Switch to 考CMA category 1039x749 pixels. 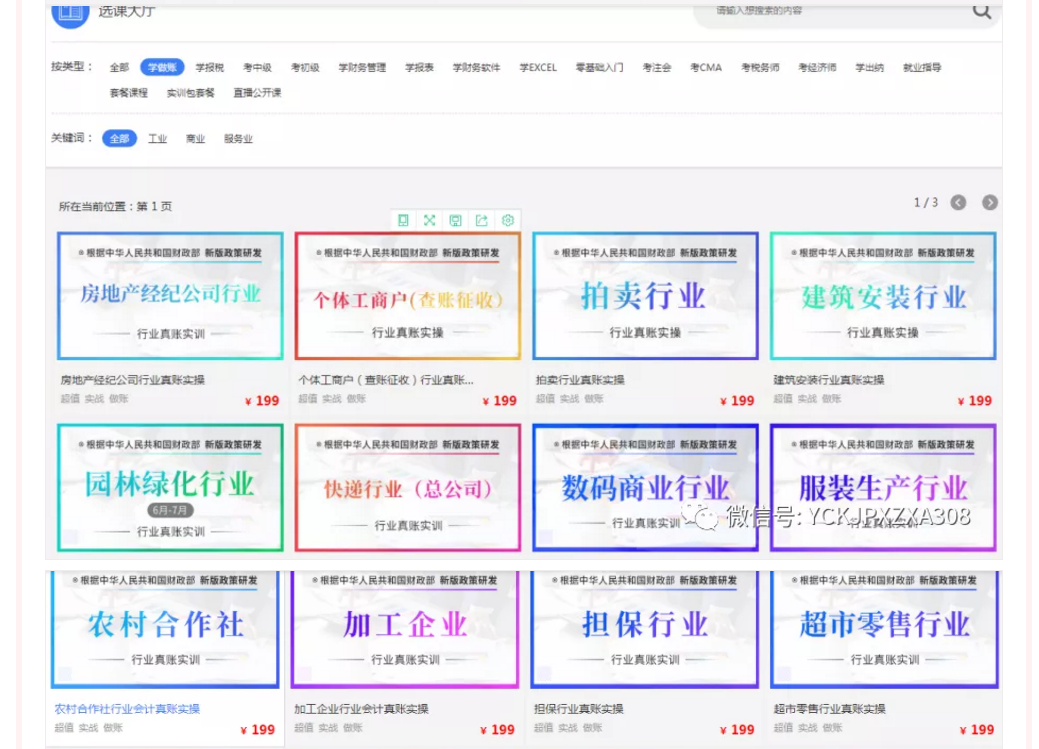[x=705, y=68]
